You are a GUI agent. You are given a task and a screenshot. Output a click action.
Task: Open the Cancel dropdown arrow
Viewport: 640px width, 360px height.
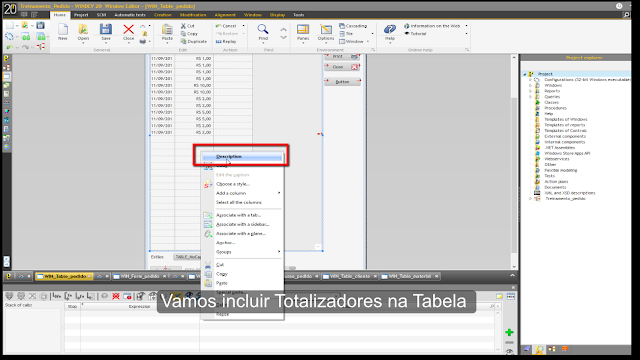[244, 26]
